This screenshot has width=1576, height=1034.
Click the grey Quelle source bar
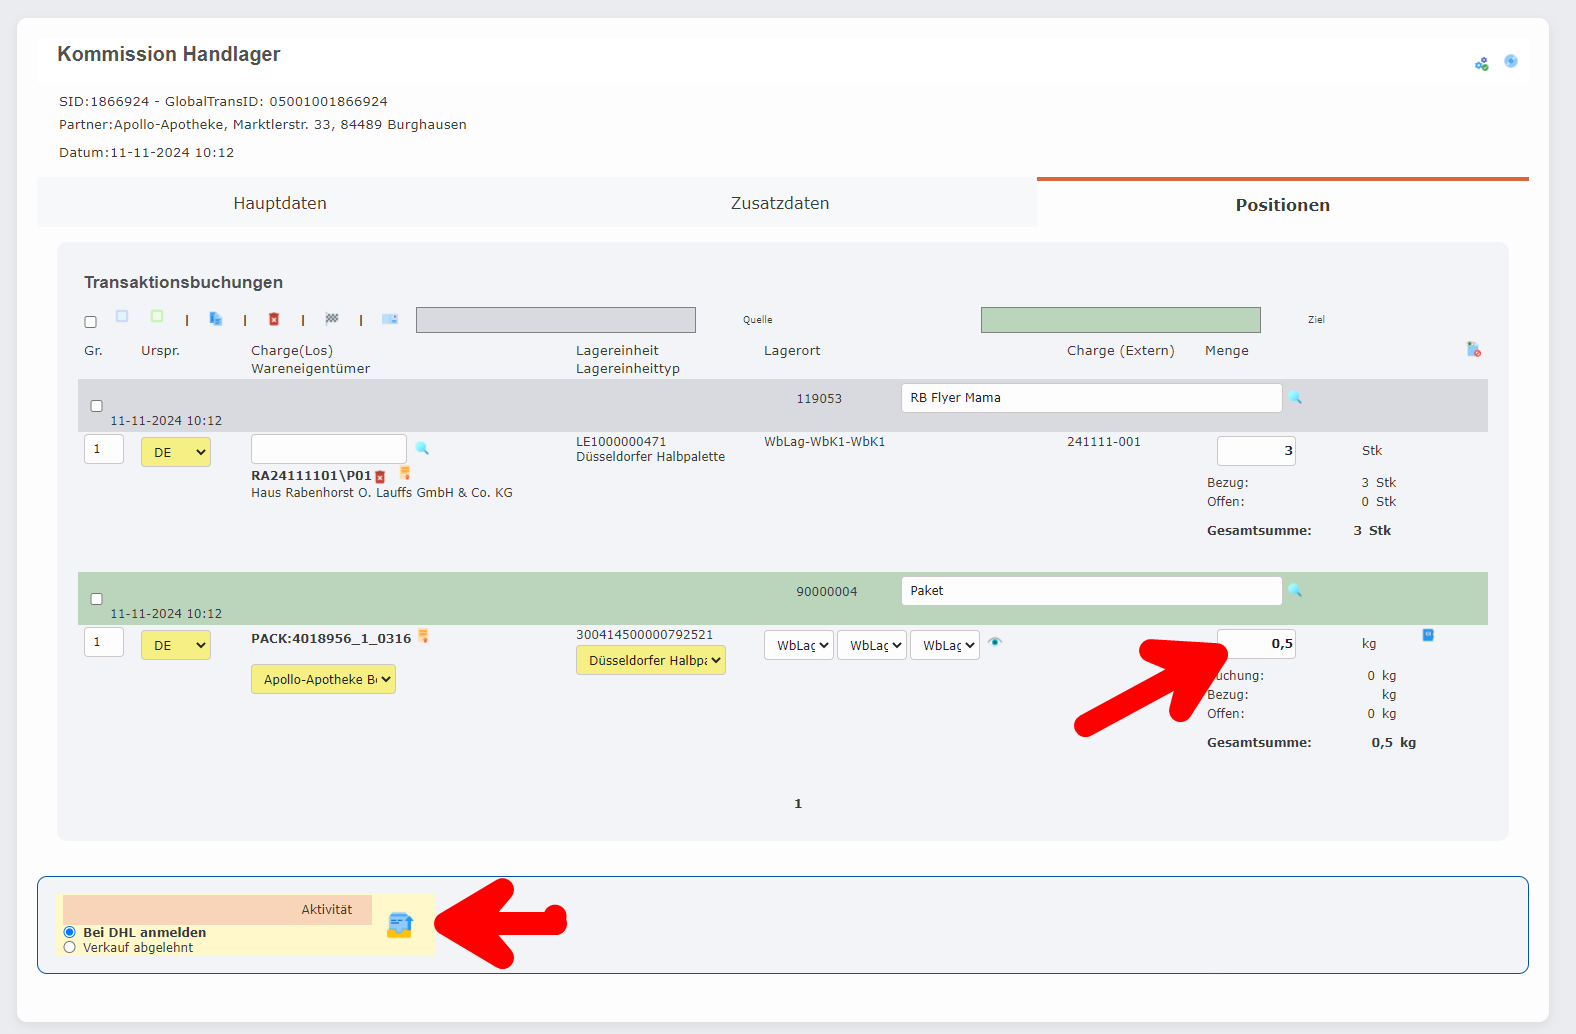click(556, 320)
